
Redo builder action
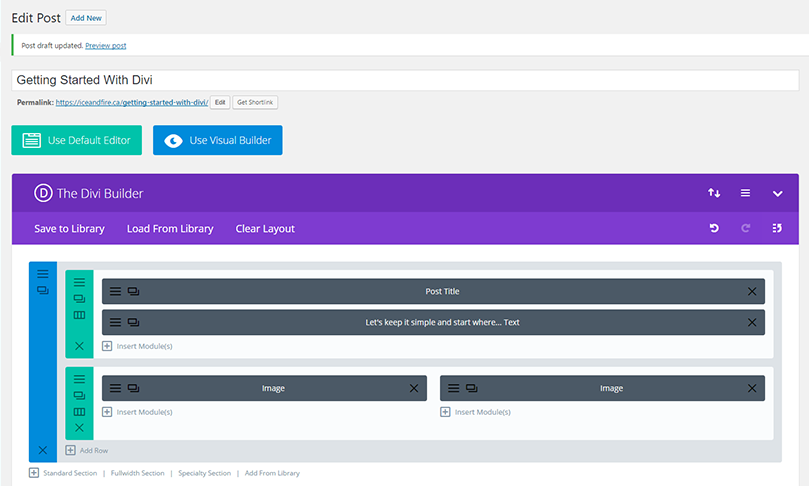[x=746, y=228]
